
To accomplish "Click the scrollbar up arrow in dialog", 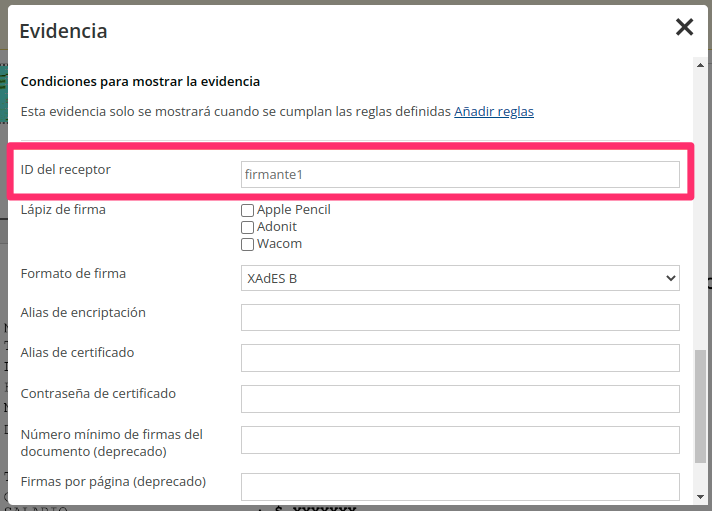I will (702, 65).
